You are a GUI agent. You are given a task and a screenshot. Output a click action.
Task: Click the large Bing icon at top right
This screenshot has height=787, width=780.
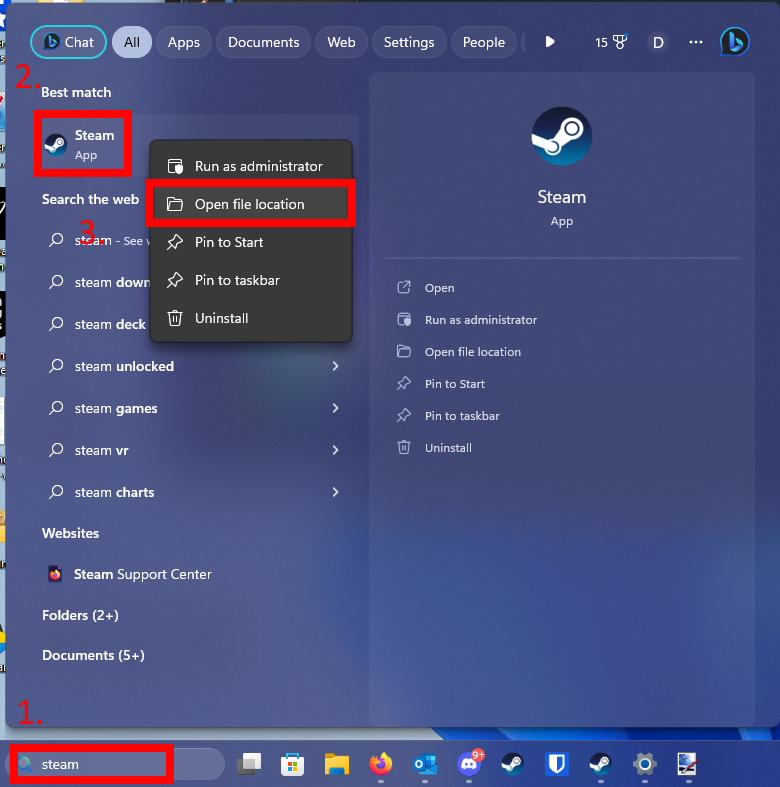coord(735,42)
